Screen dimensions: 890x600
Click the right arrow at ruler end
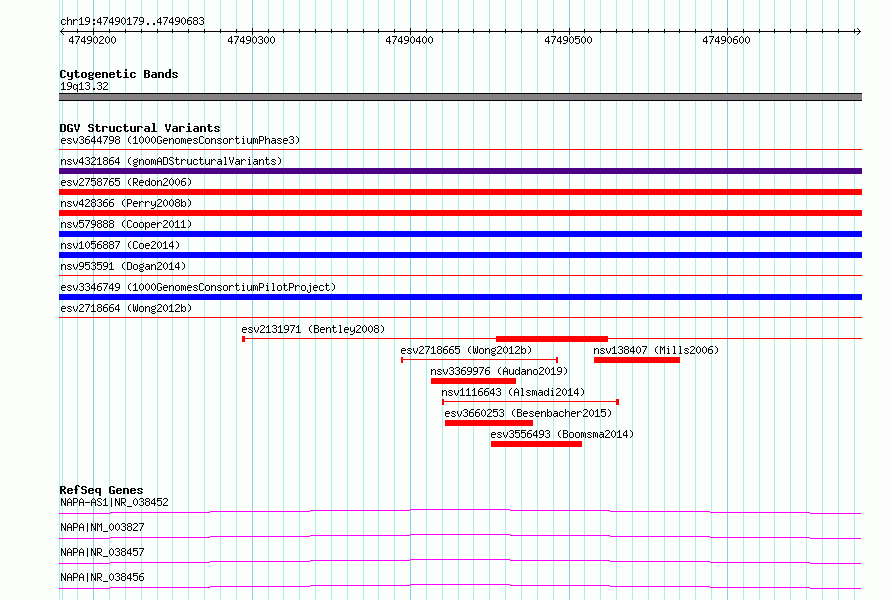click(x=858, y=31)
